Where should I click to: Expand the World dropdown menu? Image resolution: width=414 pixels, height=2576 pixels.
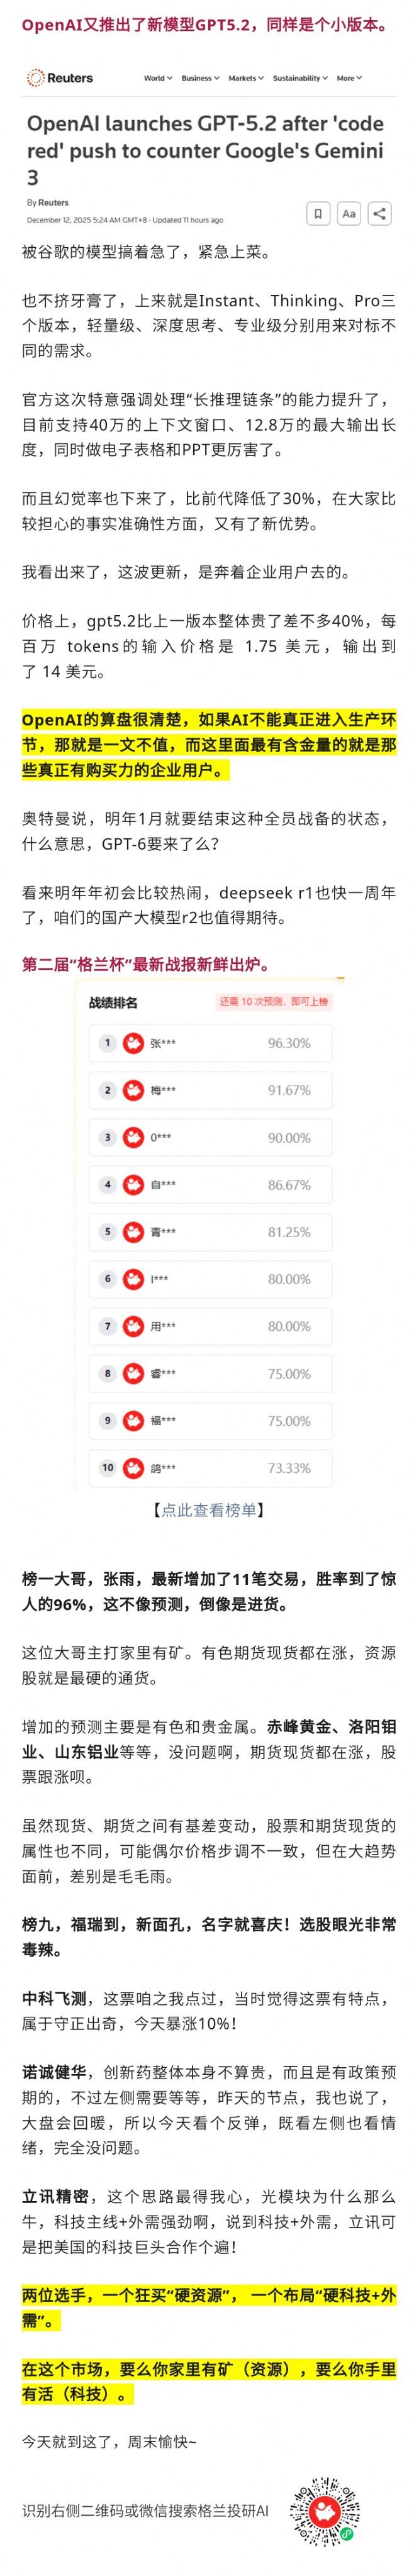[158, 78]
